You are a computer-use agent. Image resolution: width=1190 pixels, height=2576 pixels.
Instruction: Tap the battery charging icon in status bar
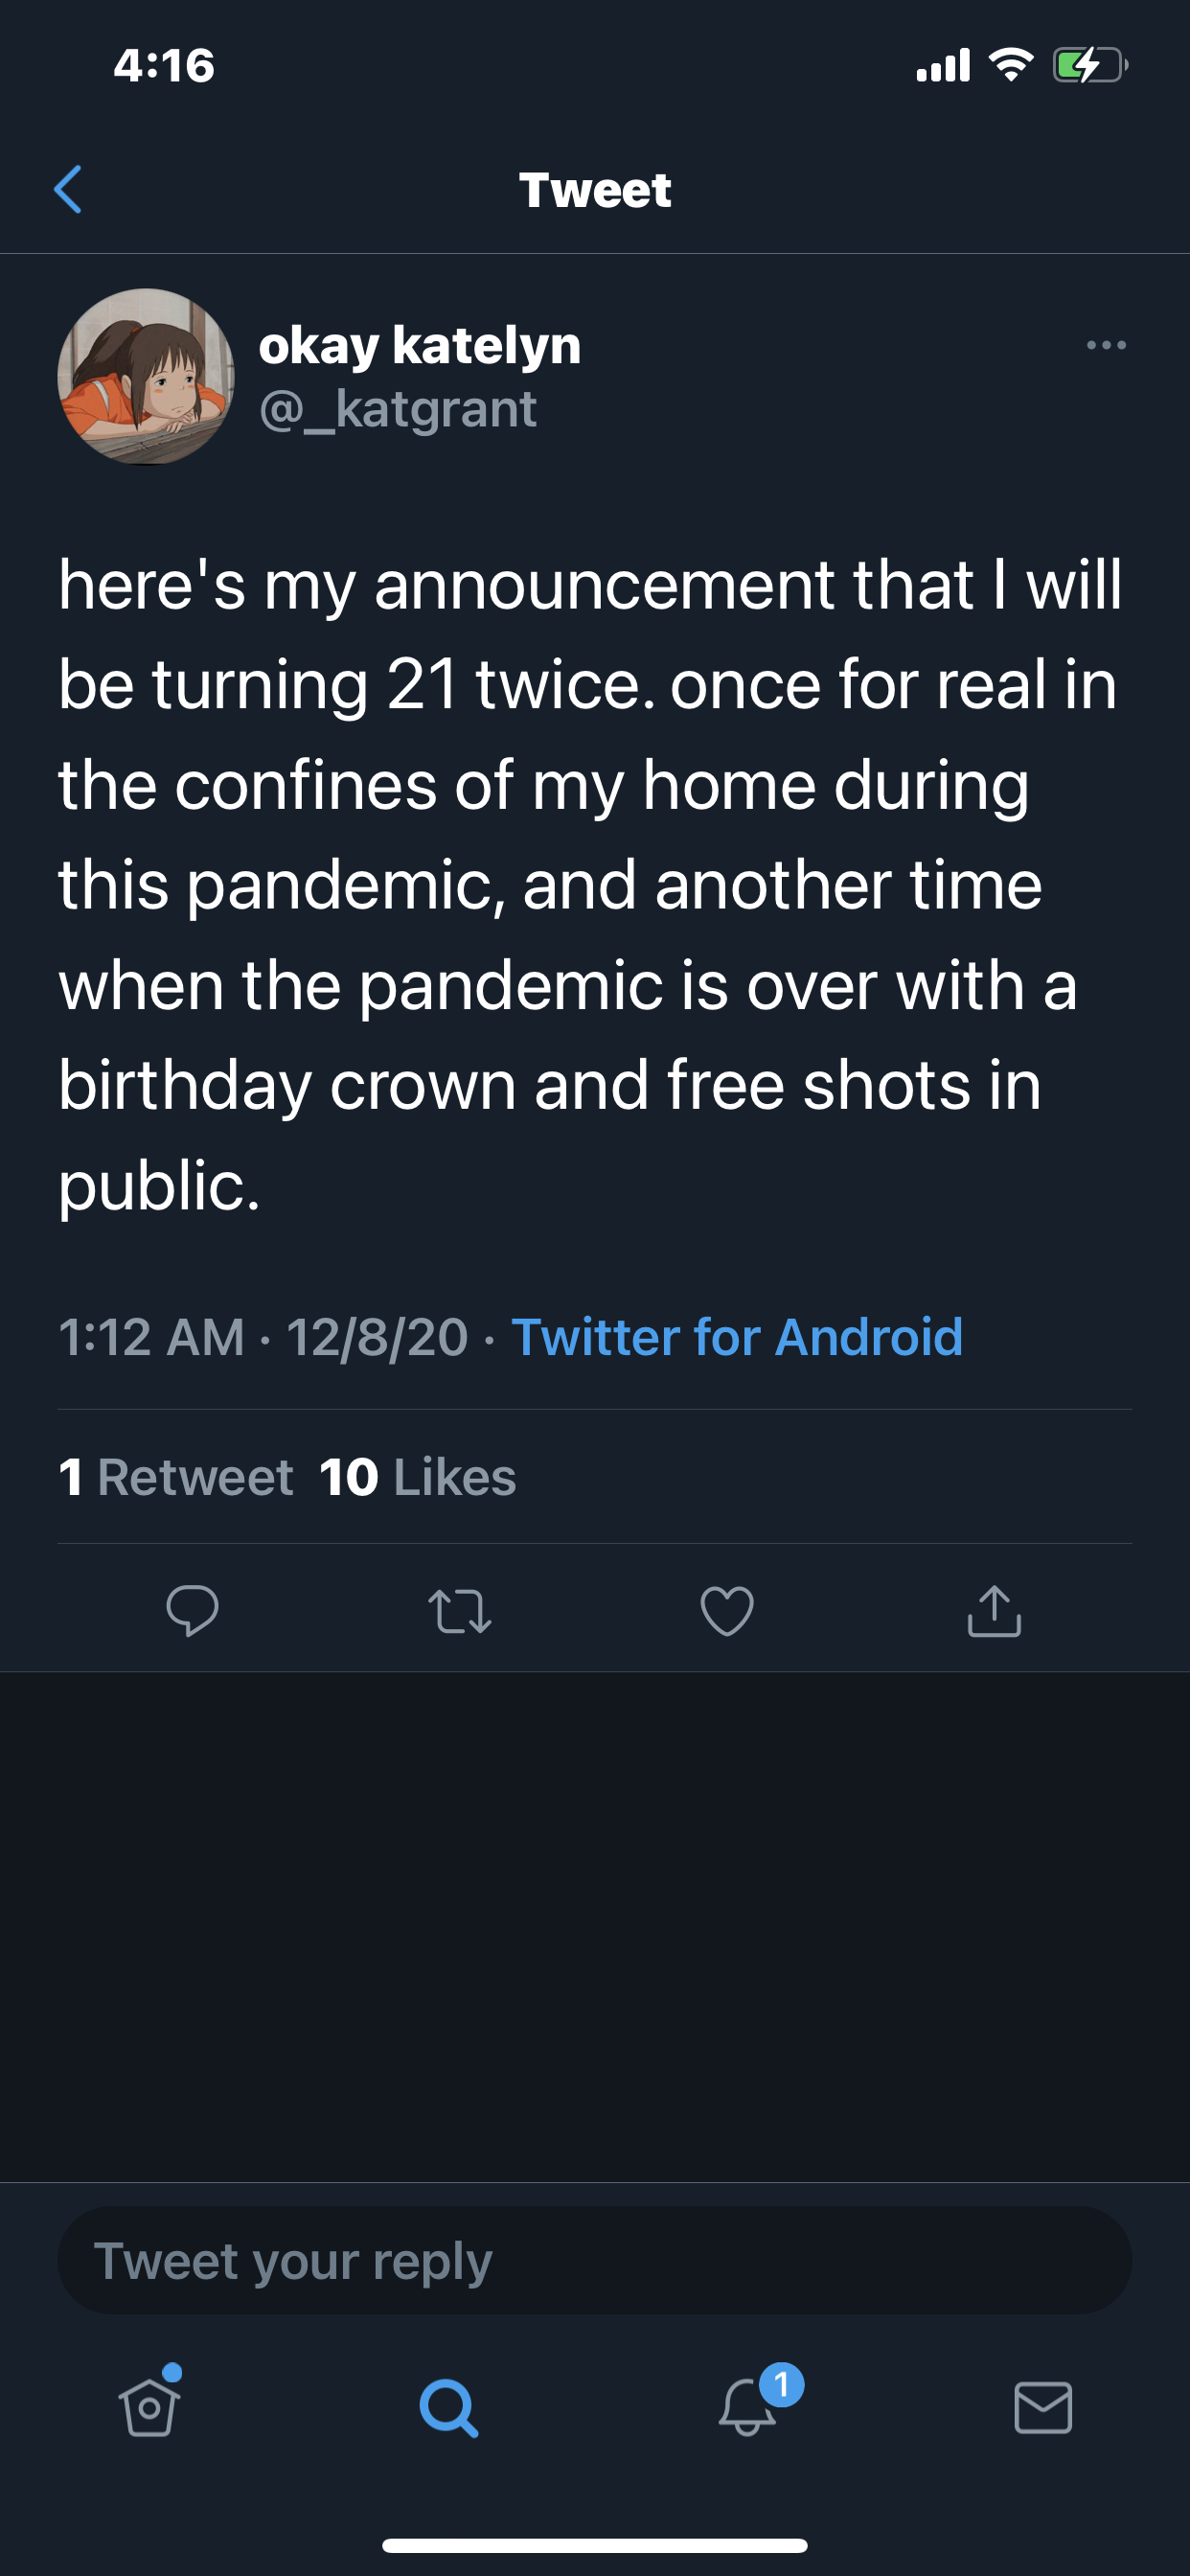1089,66
